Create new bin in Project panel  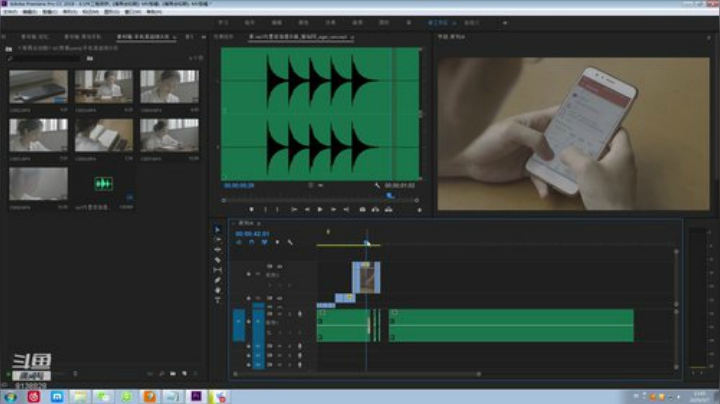173,374
